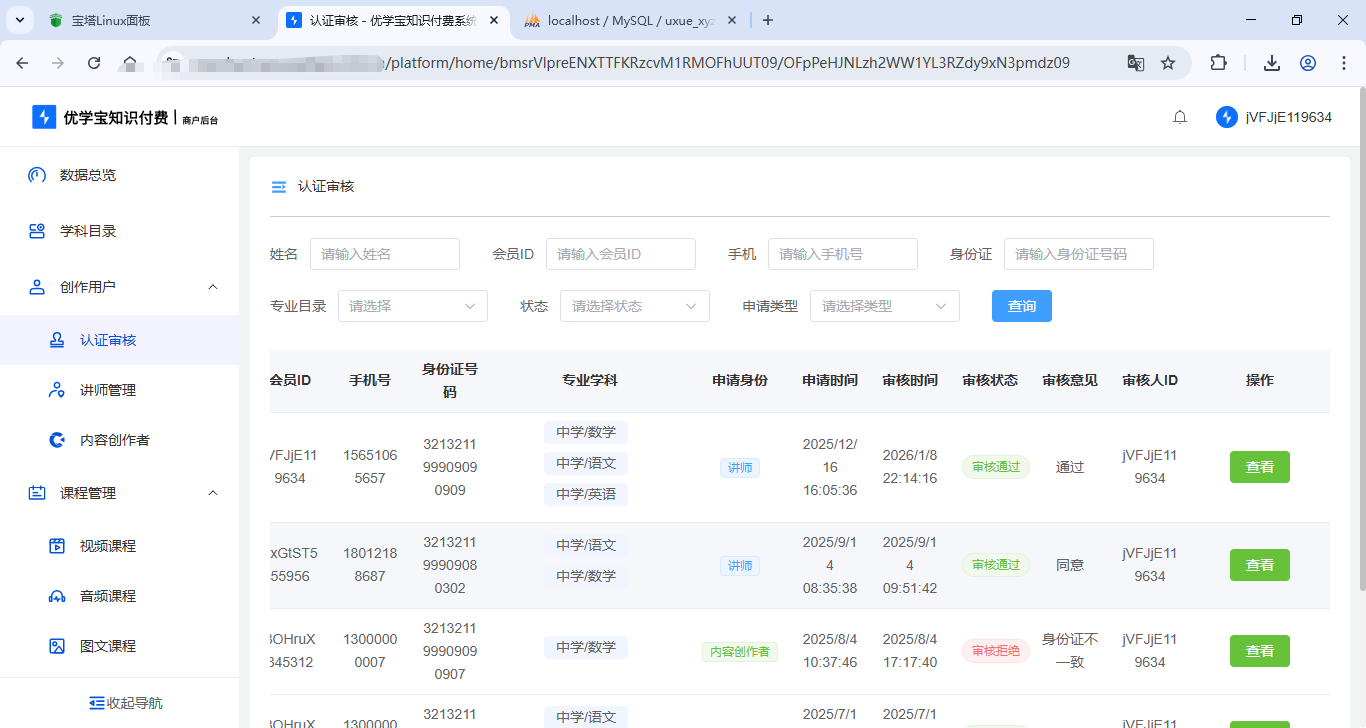Click the blue 查询 search button
This screenshot has width=1366, height=728.
click(x=1021, y=306)
